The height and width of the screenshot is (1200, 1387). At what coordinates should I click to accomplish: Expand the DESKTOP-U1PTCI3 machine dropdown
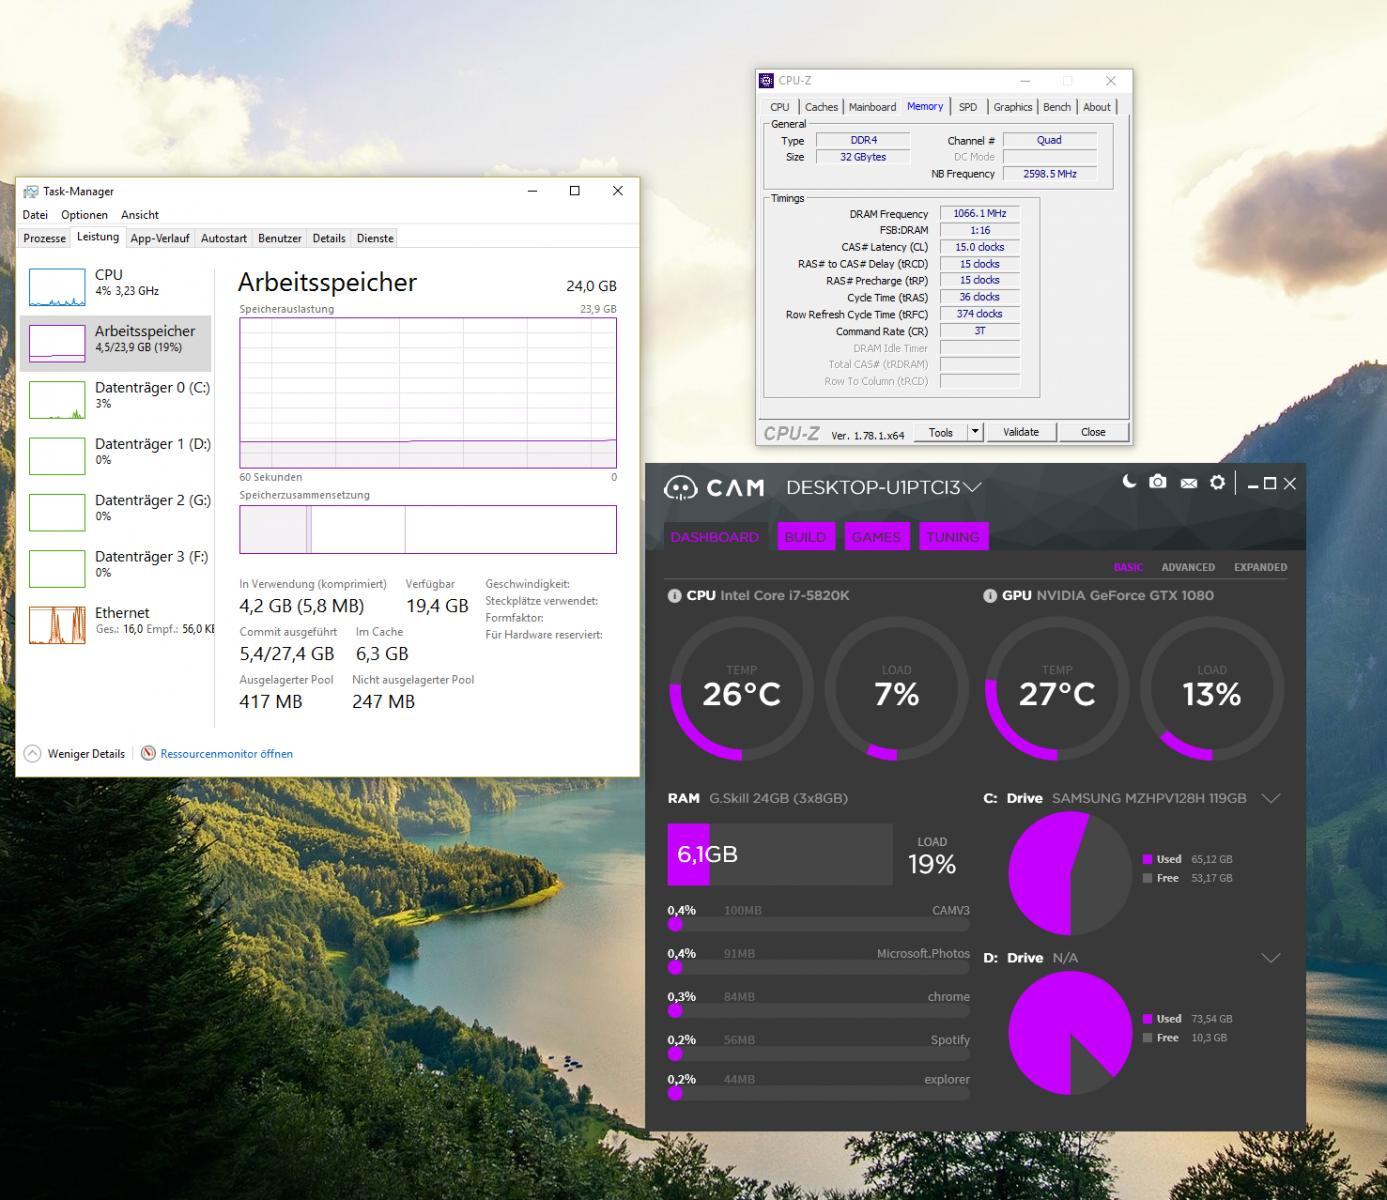(x=972, y=487)
